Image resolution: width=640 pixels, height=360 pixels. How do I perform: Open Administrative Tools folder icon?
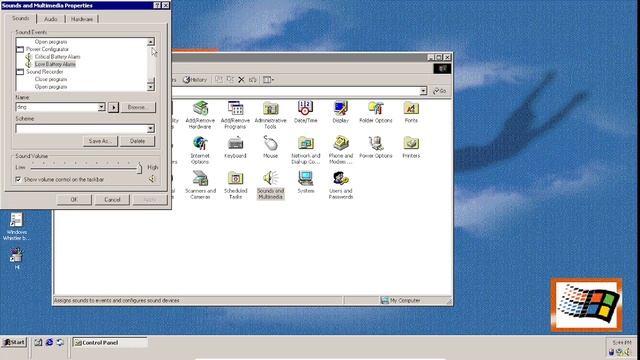pyautogui.click(x=270, y=115)
